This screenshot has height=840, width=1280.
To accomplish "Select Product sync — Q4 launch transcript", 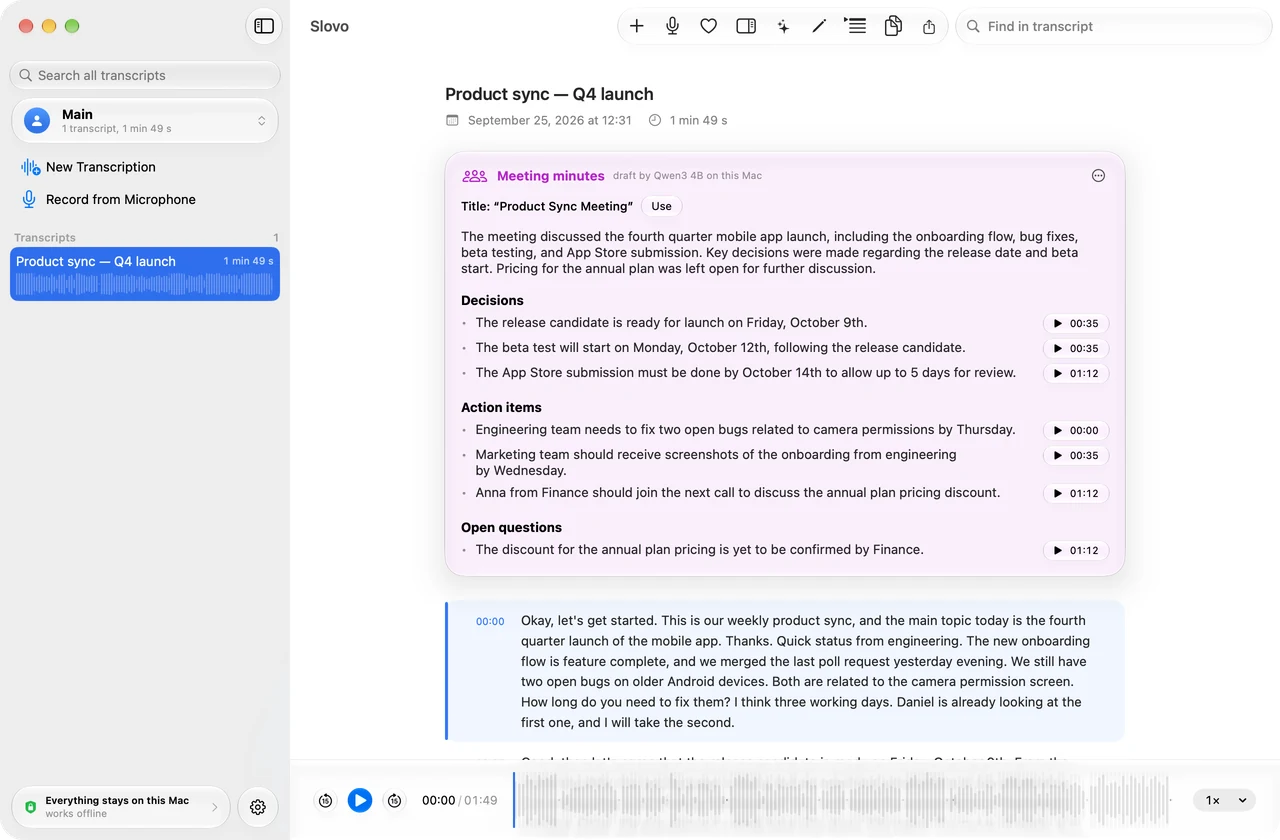I will (x=145, y=274).
